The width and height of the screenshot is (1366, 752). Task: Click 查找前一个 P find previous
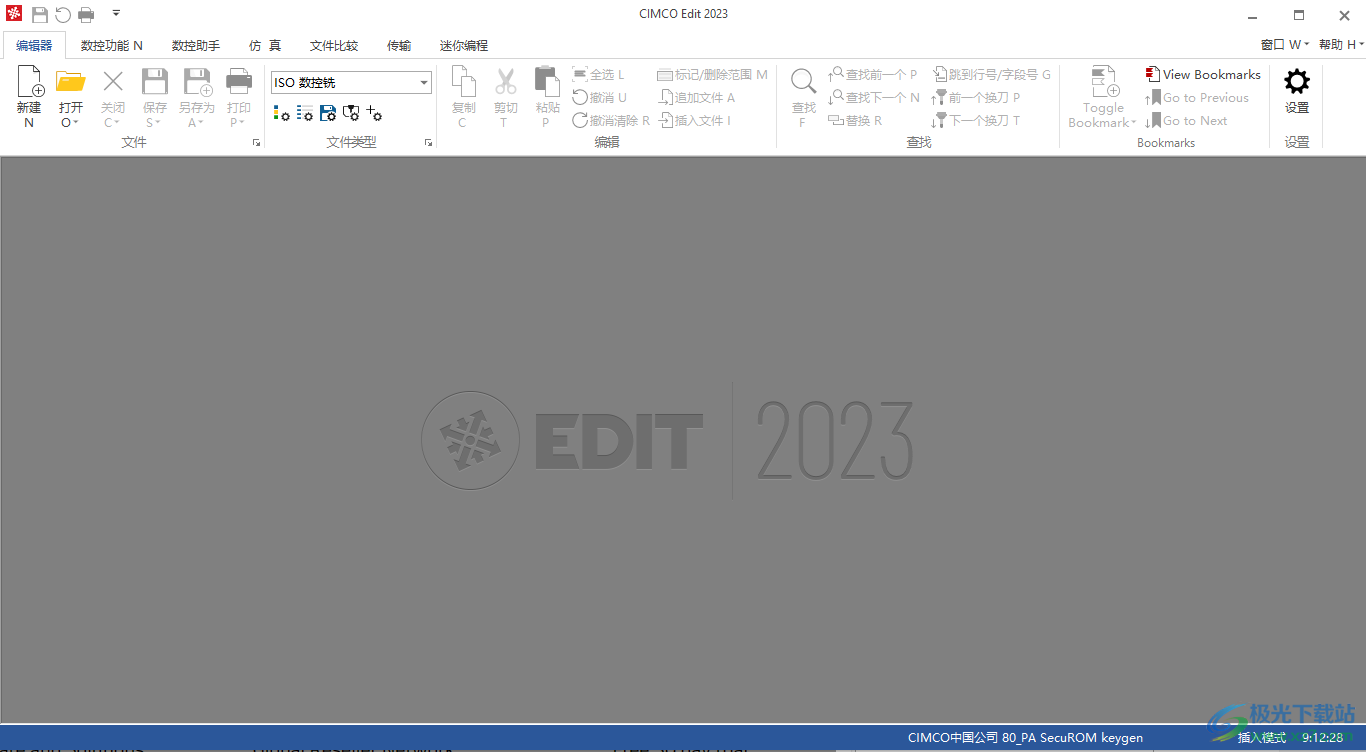click(x=872, y=75)
